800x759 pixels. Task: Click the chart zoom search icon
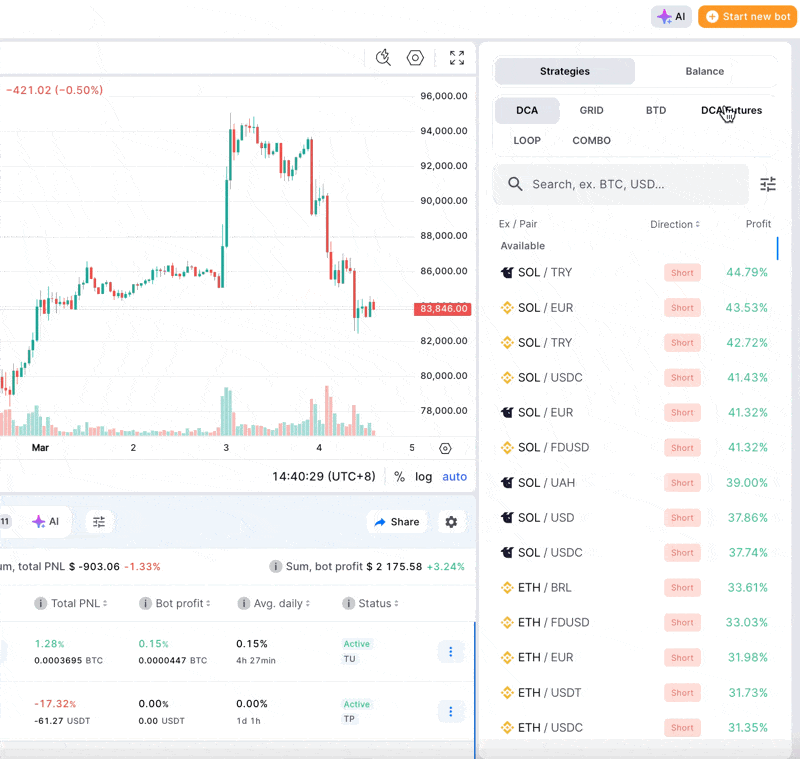[383, 58]
